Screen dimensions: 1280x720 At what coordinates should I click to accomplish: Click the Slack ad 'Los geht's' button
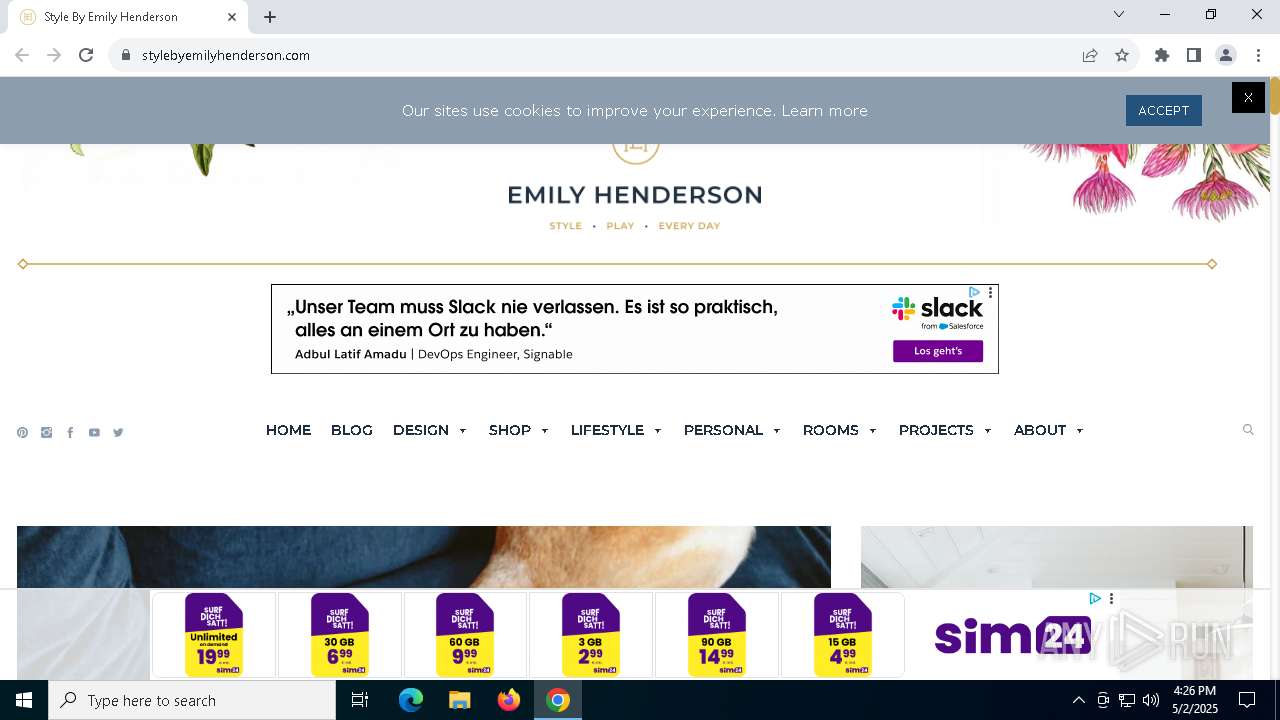pos(938,351)
